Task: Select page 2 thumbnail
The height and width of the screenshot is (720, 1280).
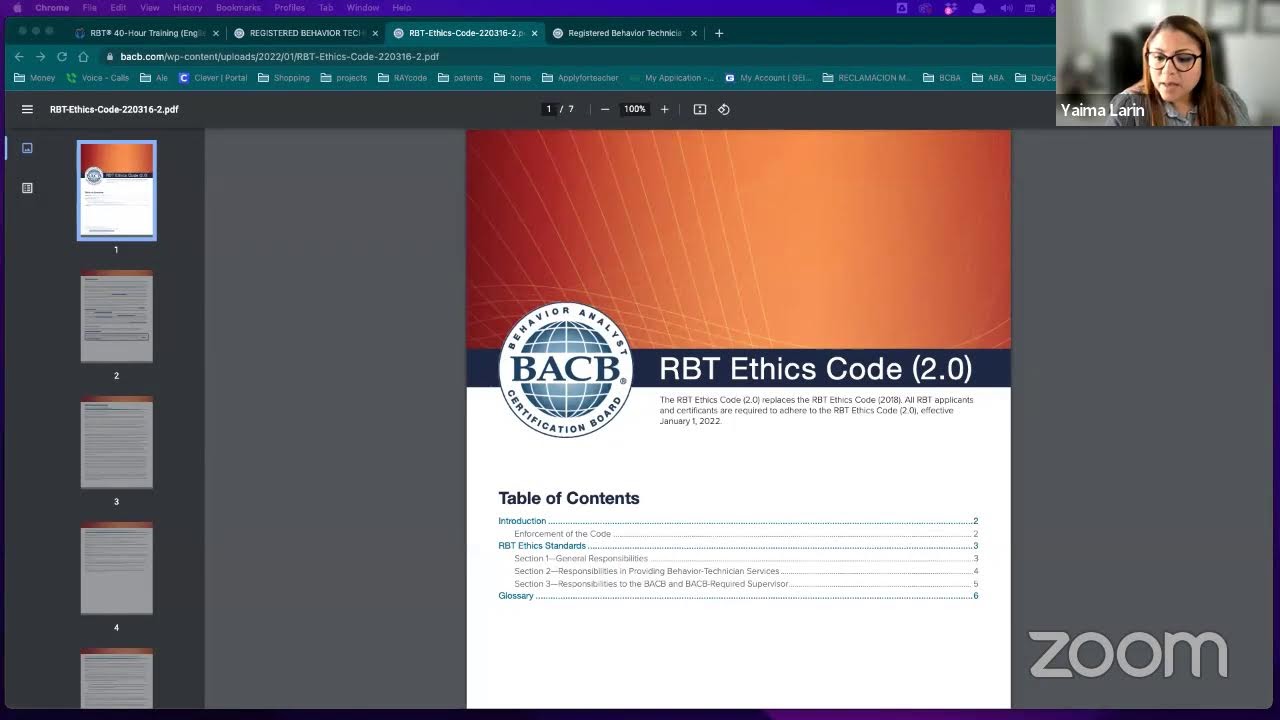Action: 117,316
